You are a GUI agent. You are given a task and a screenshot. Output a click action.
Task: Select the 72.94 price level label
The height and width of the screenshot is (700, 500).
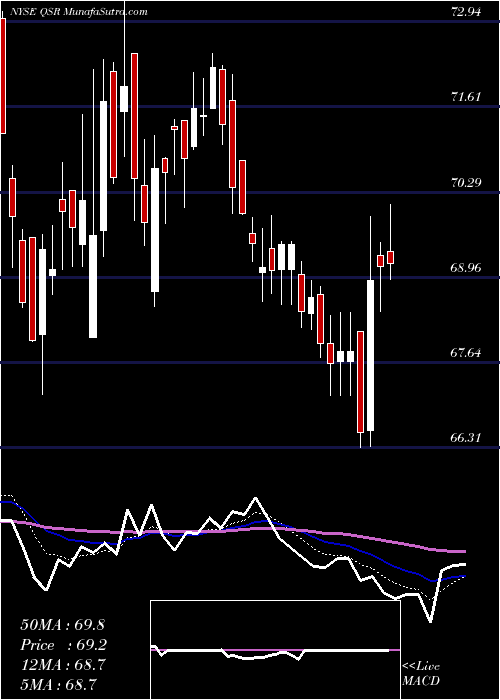[x=467, y=12]
